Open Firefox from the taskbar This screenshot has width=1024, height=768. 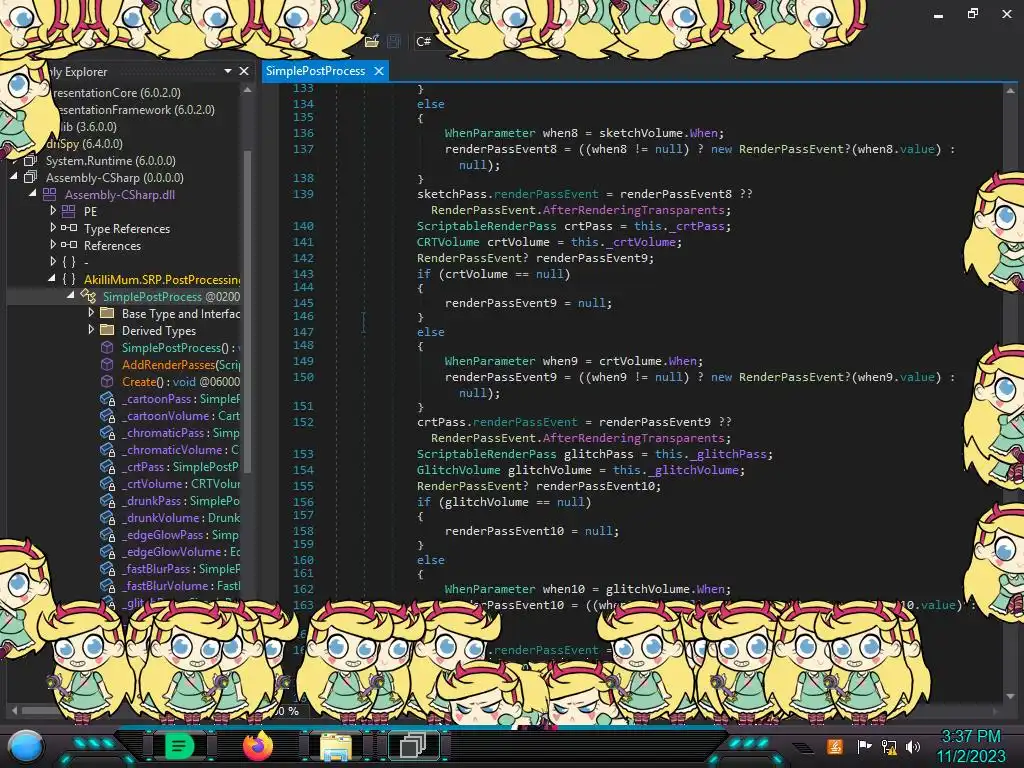pos(257,746)
